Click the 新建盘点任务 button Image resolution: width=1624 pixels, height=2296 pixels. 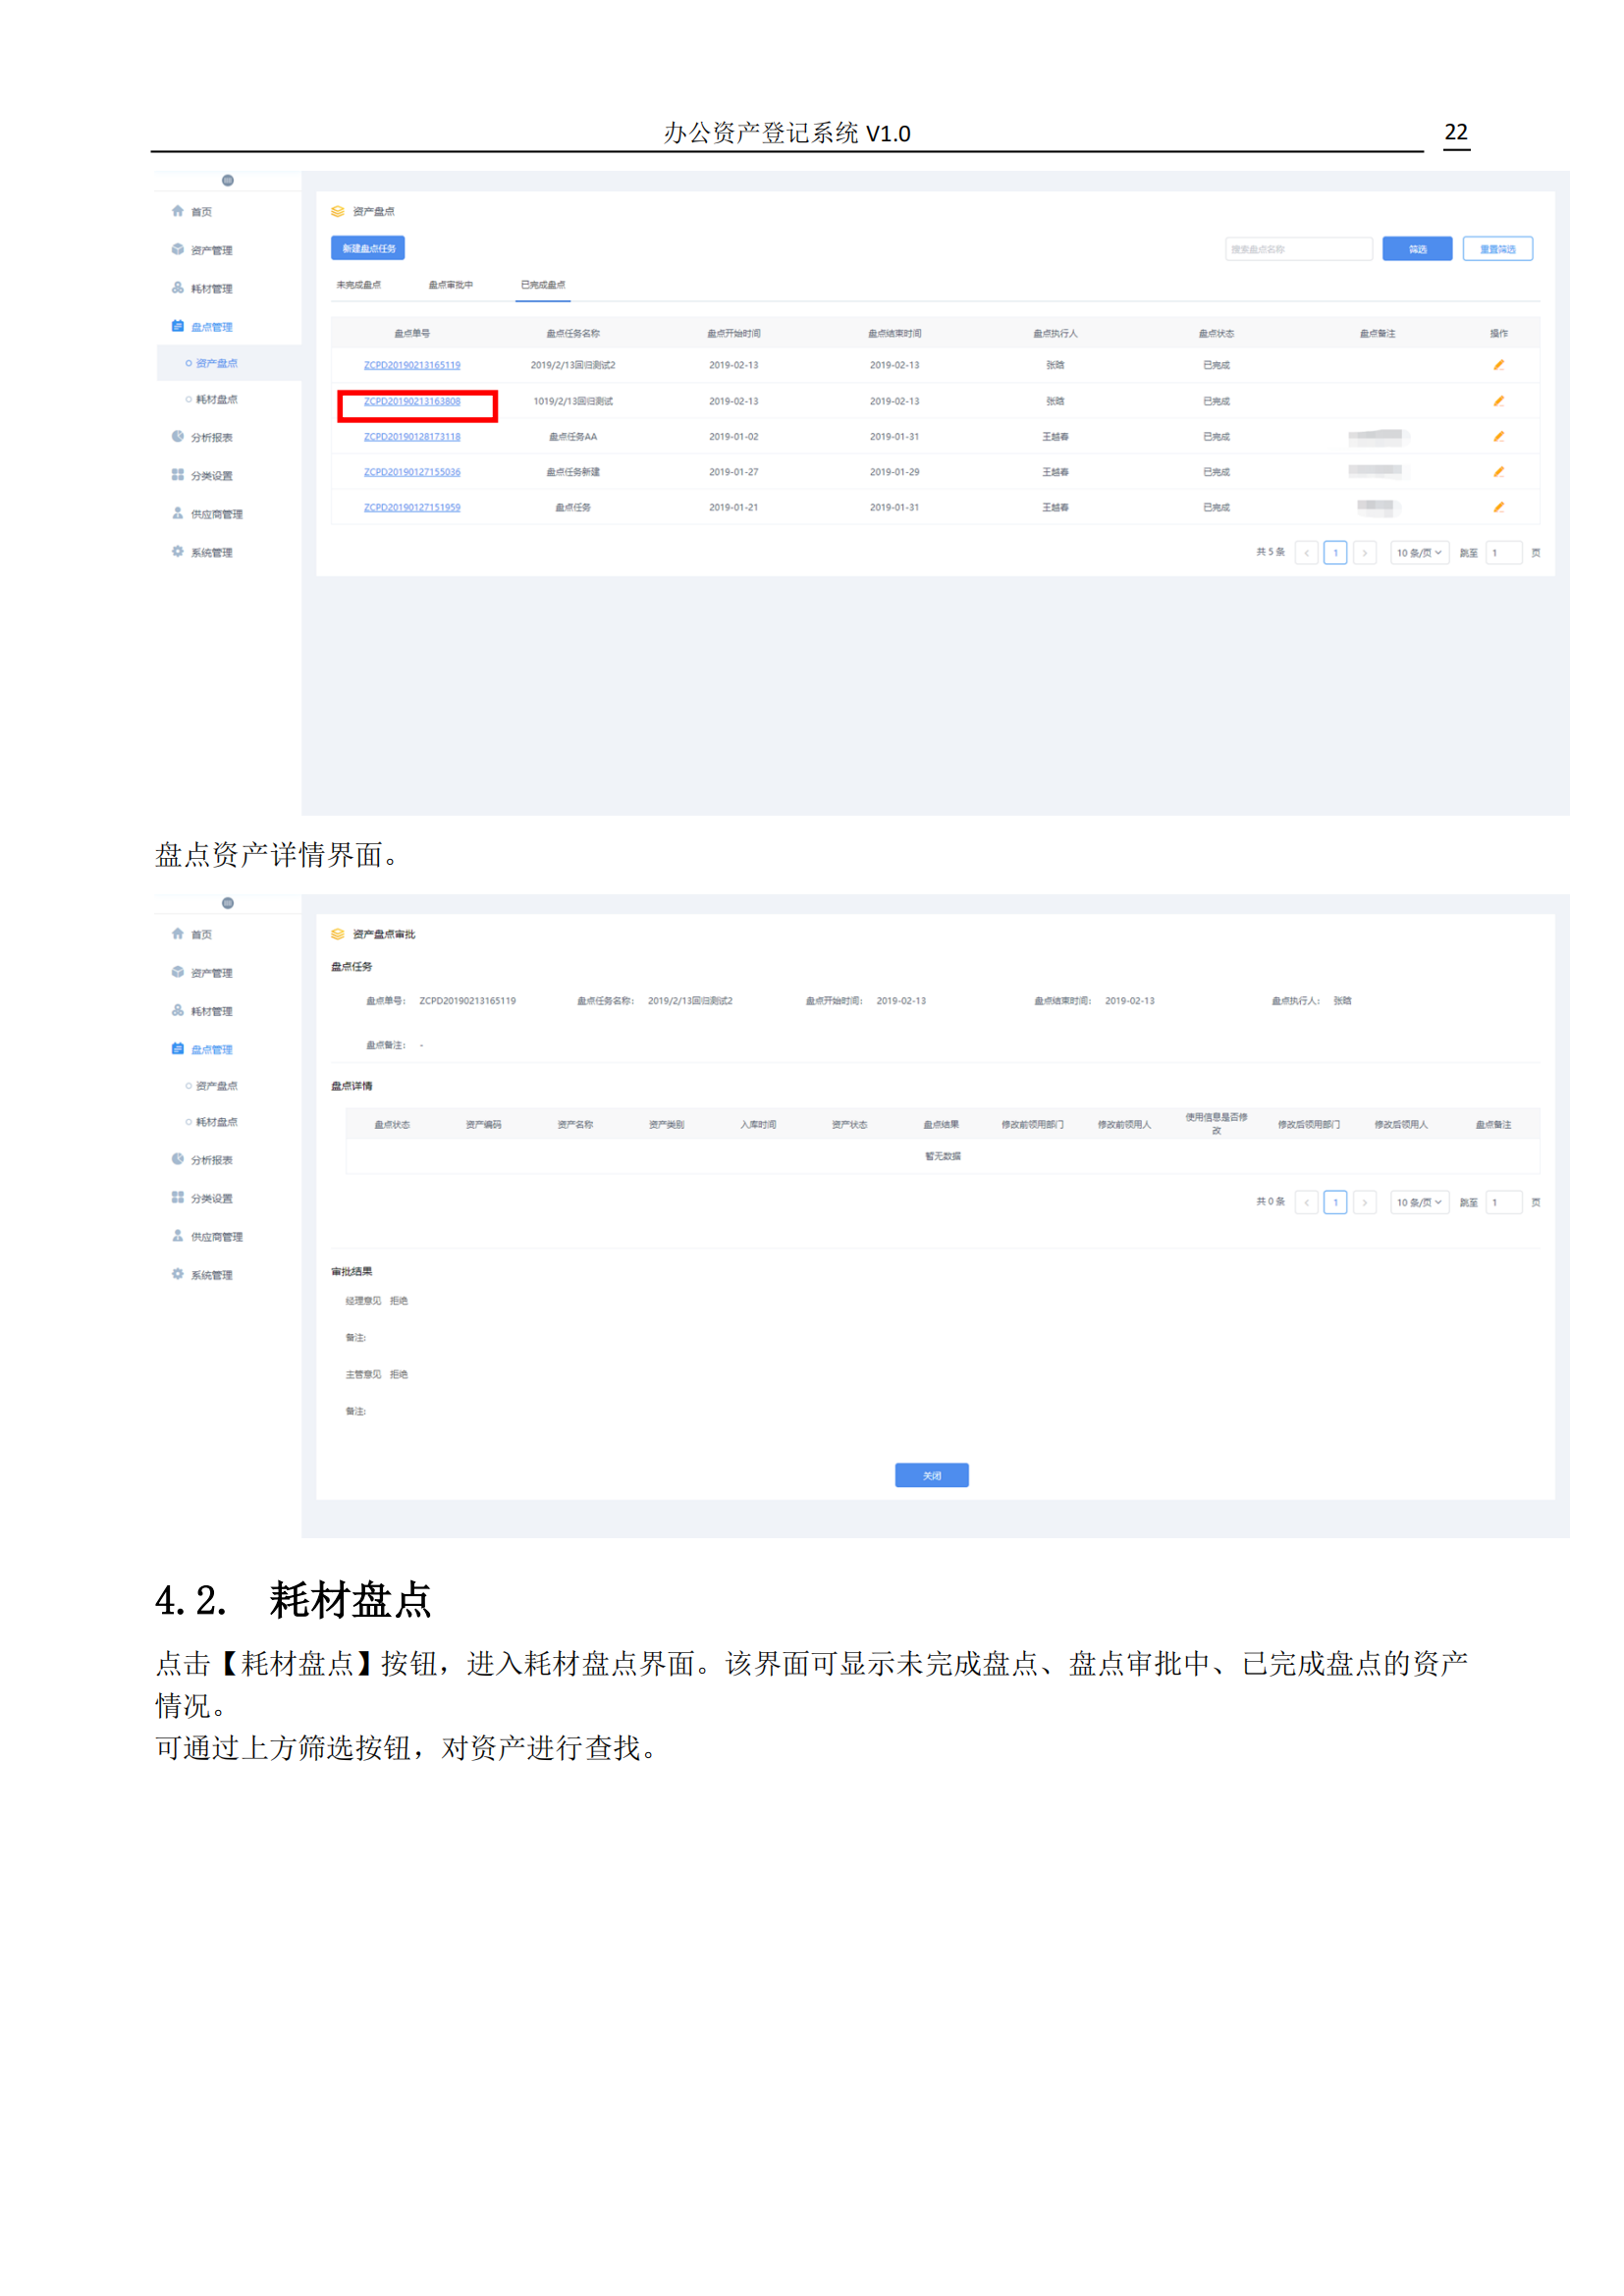click(368, 248)
